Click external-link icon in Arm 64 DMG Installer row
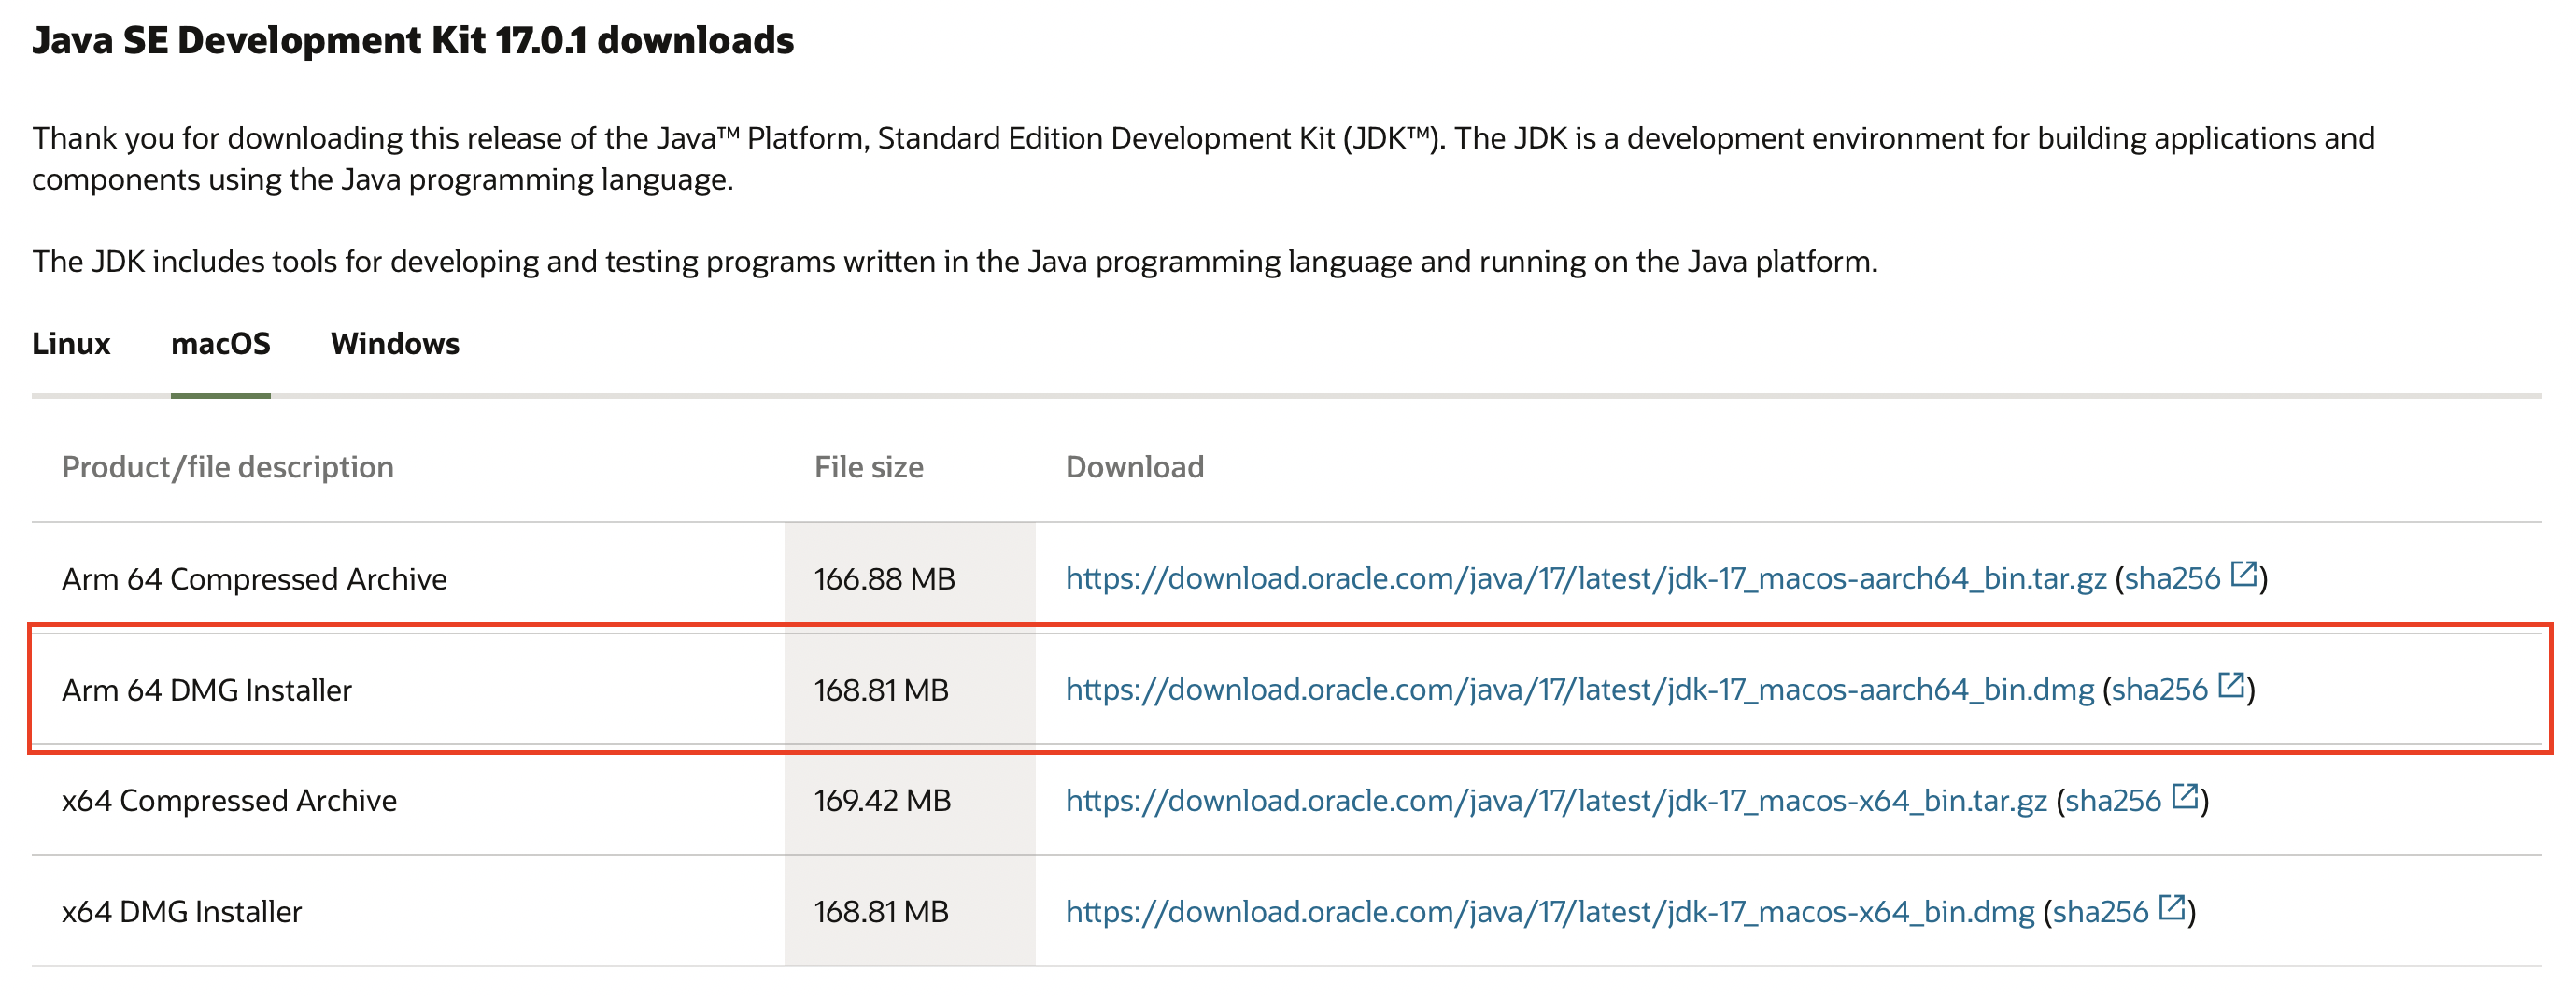Image resolution: width=2576 pixels, height=996 pixels. click(x=2231, y=685)
